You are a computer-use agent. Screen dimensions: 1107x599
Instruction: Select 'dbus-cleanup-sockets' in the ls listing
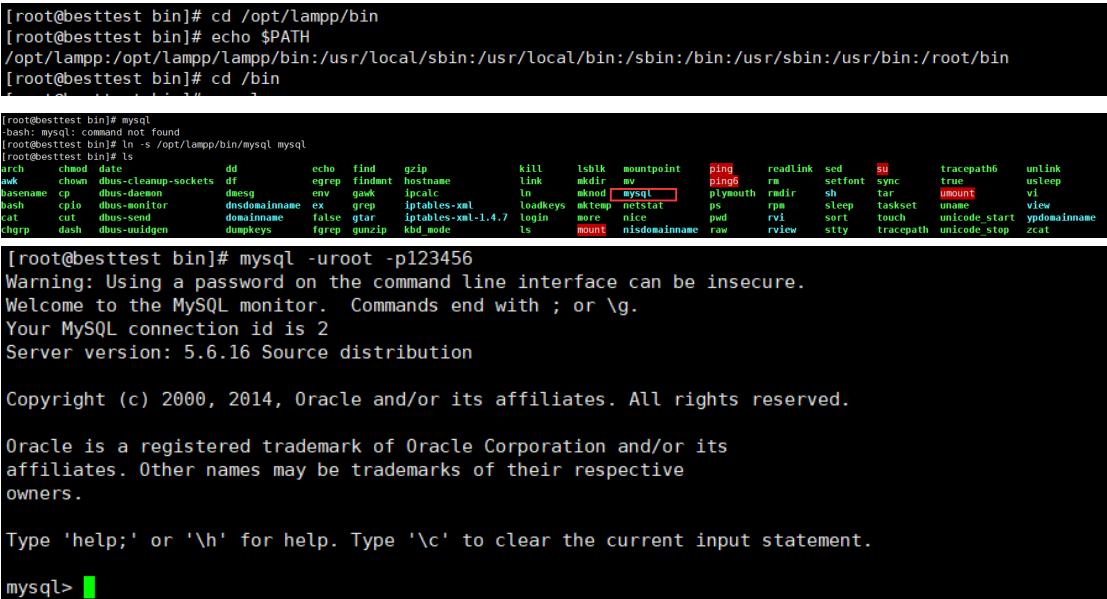(x=156, y=181)
